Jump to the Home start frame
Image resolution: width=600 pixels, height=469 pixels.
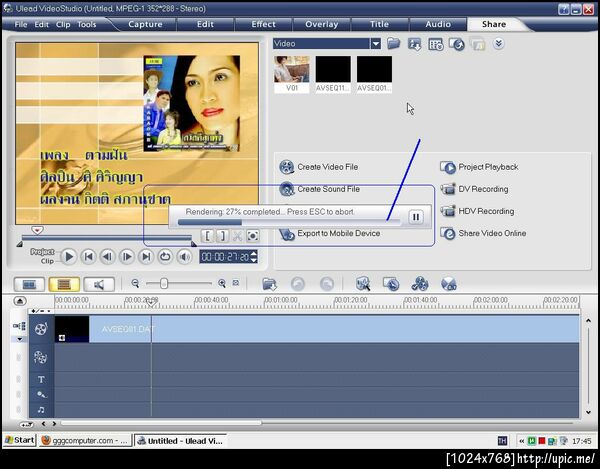(x=88, y=257)
